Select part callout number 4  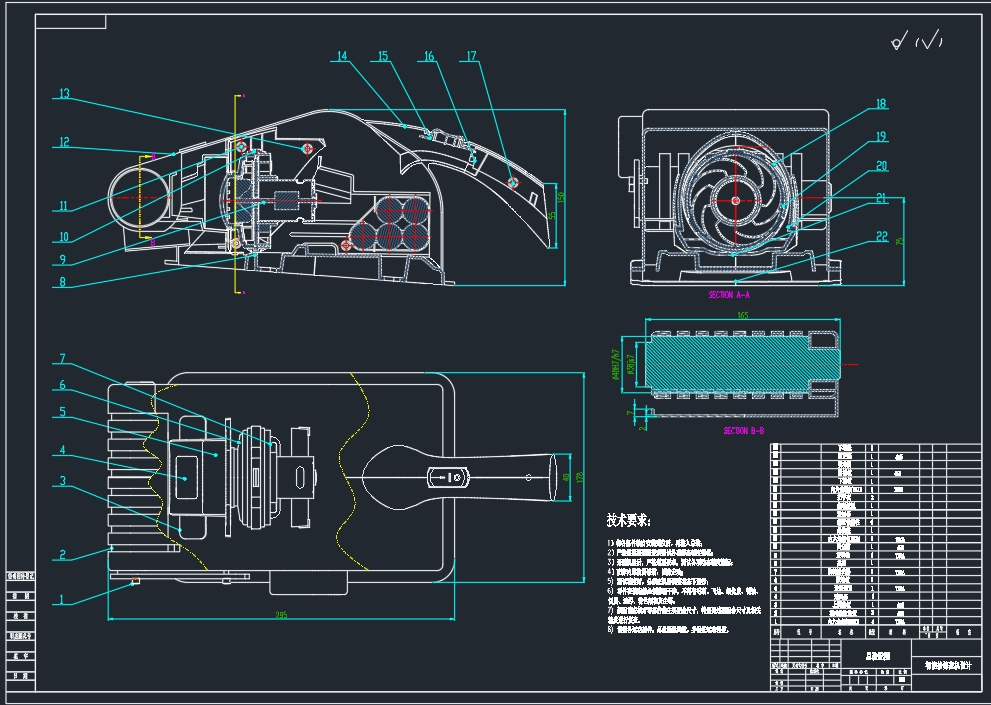62,450
